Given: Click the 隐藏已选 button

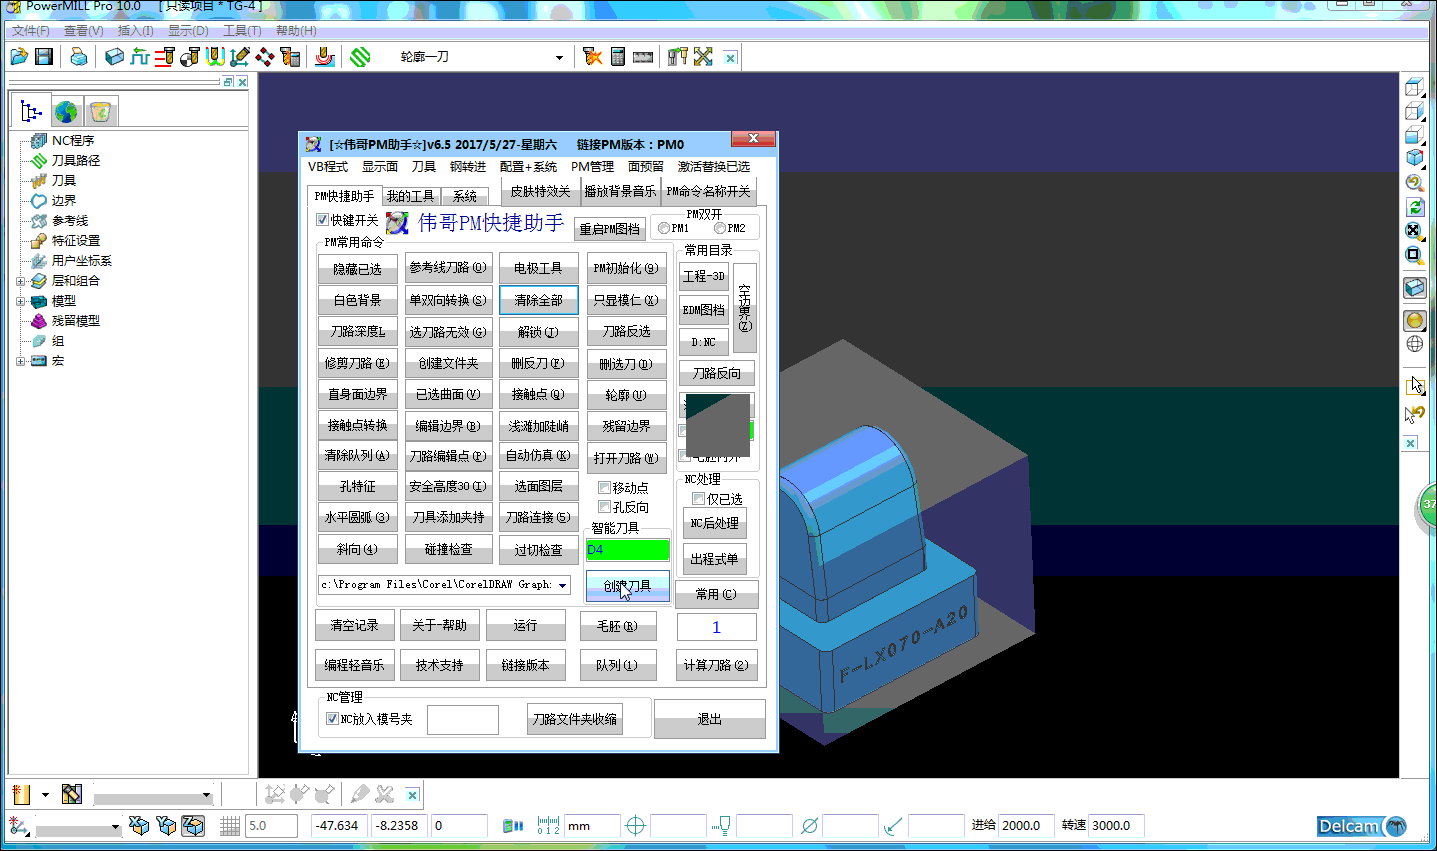Looking at the screenshot, I should tap(358, 269).
